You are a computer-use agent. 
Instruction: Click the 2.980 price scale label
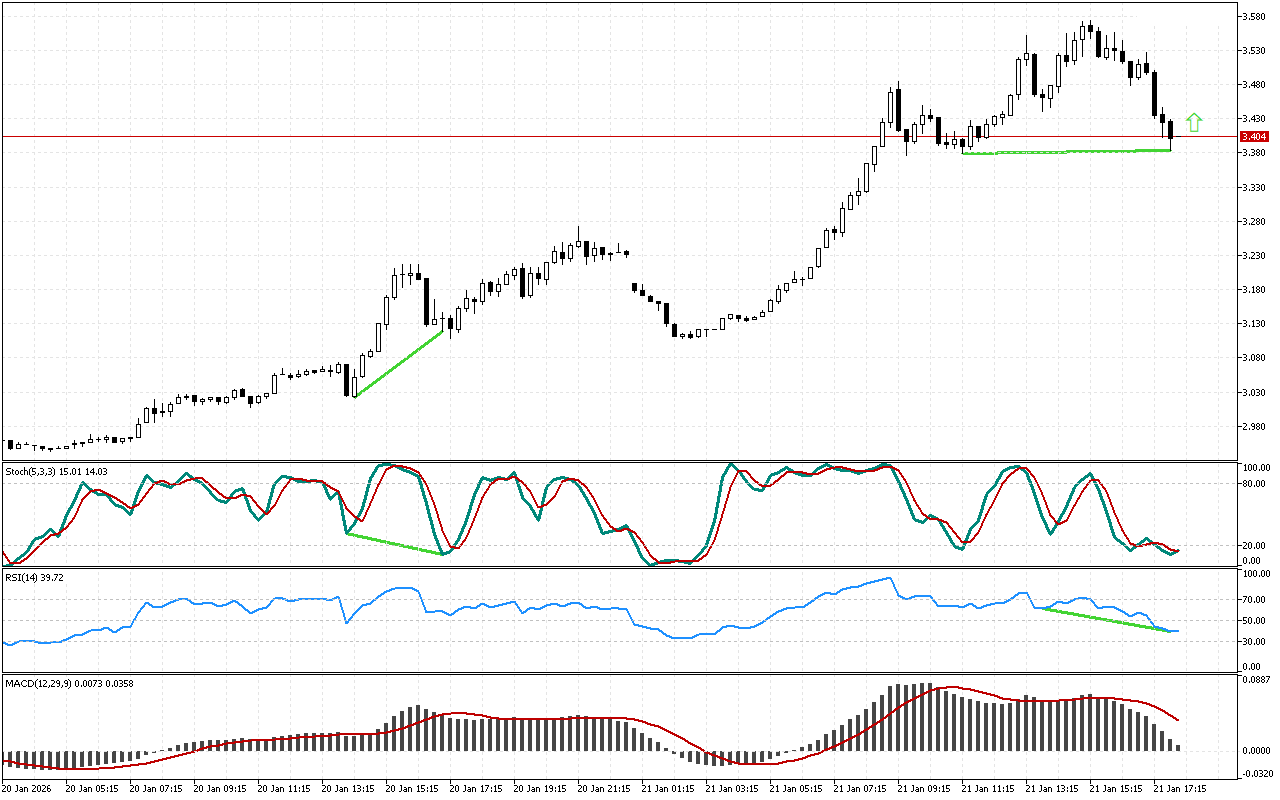[x=1254, y=427]
